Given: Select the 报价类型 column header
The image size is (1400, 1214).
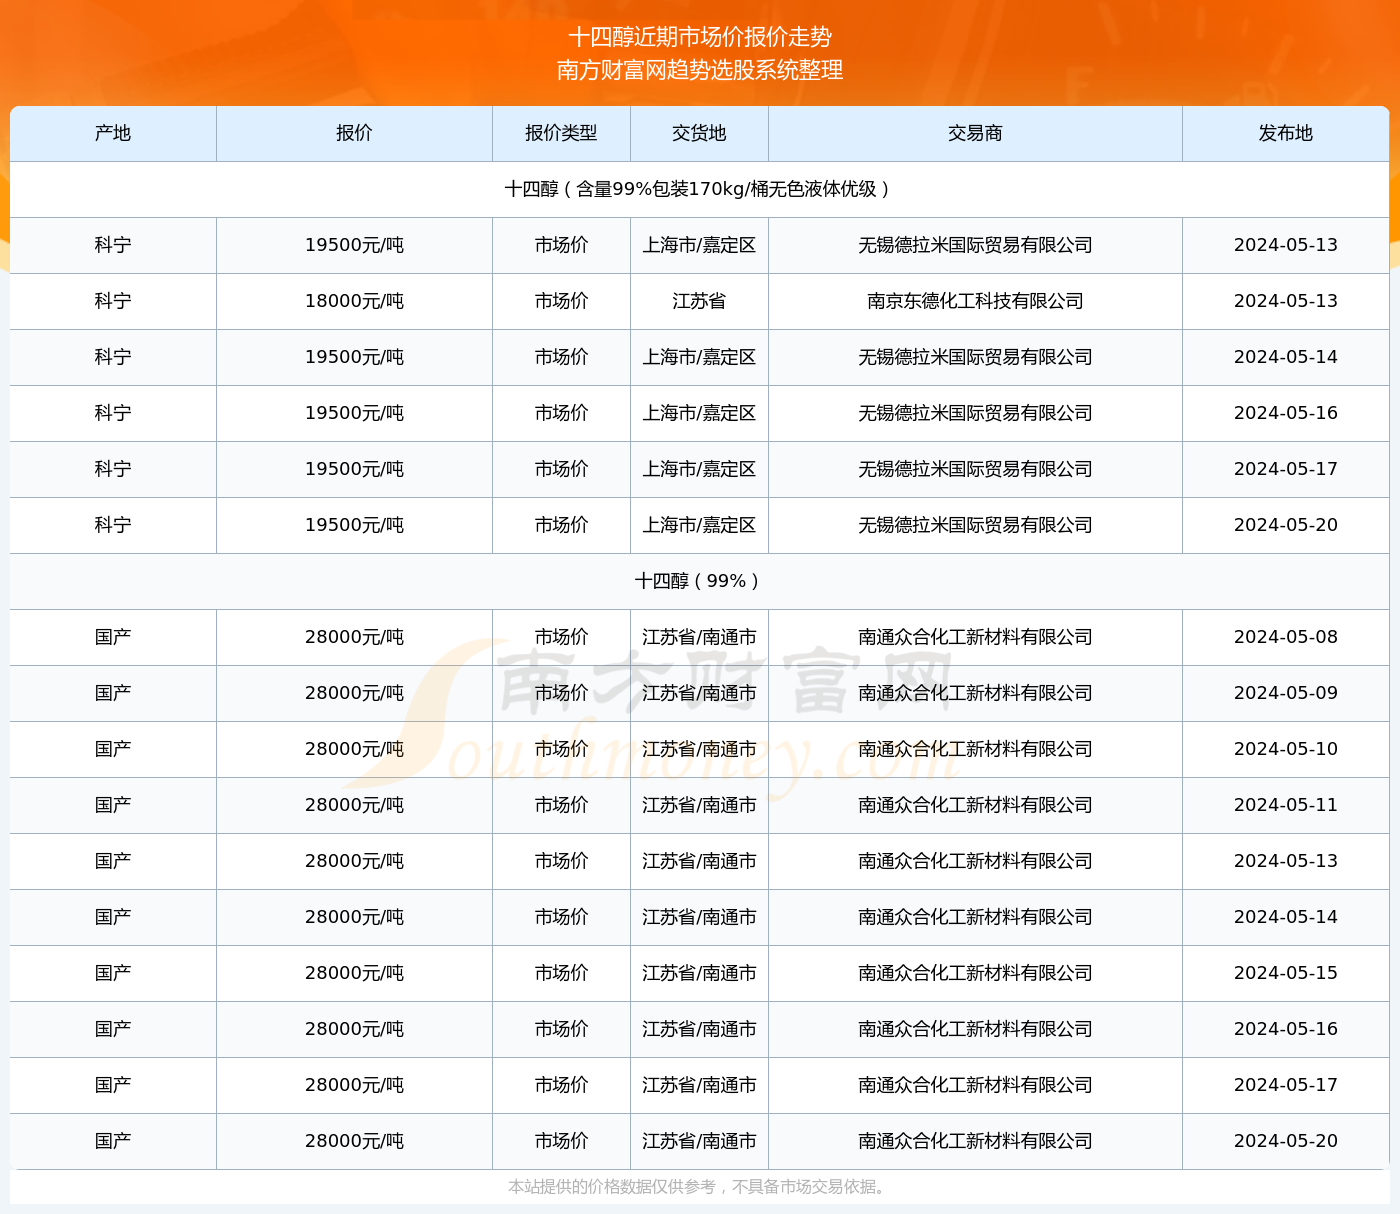Looking at the screenshot, I should (561, 133).
